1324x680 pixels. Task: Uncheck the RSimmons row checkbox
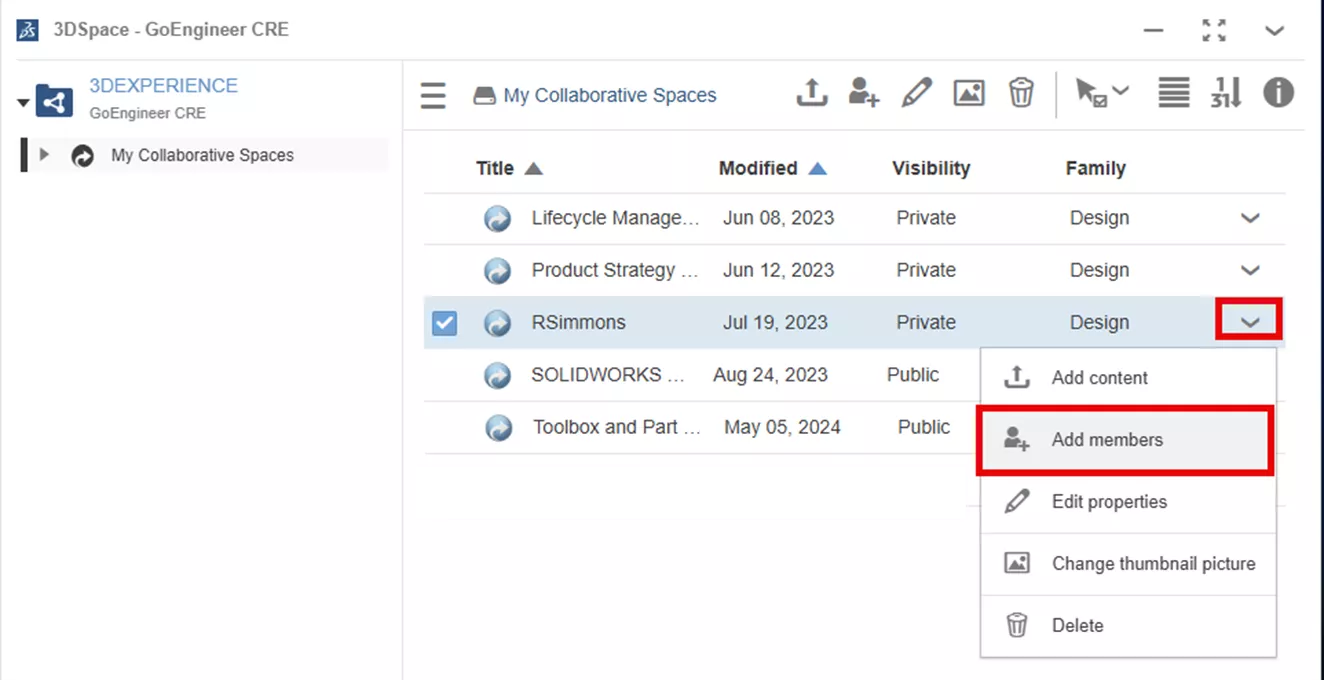(444, 323)
